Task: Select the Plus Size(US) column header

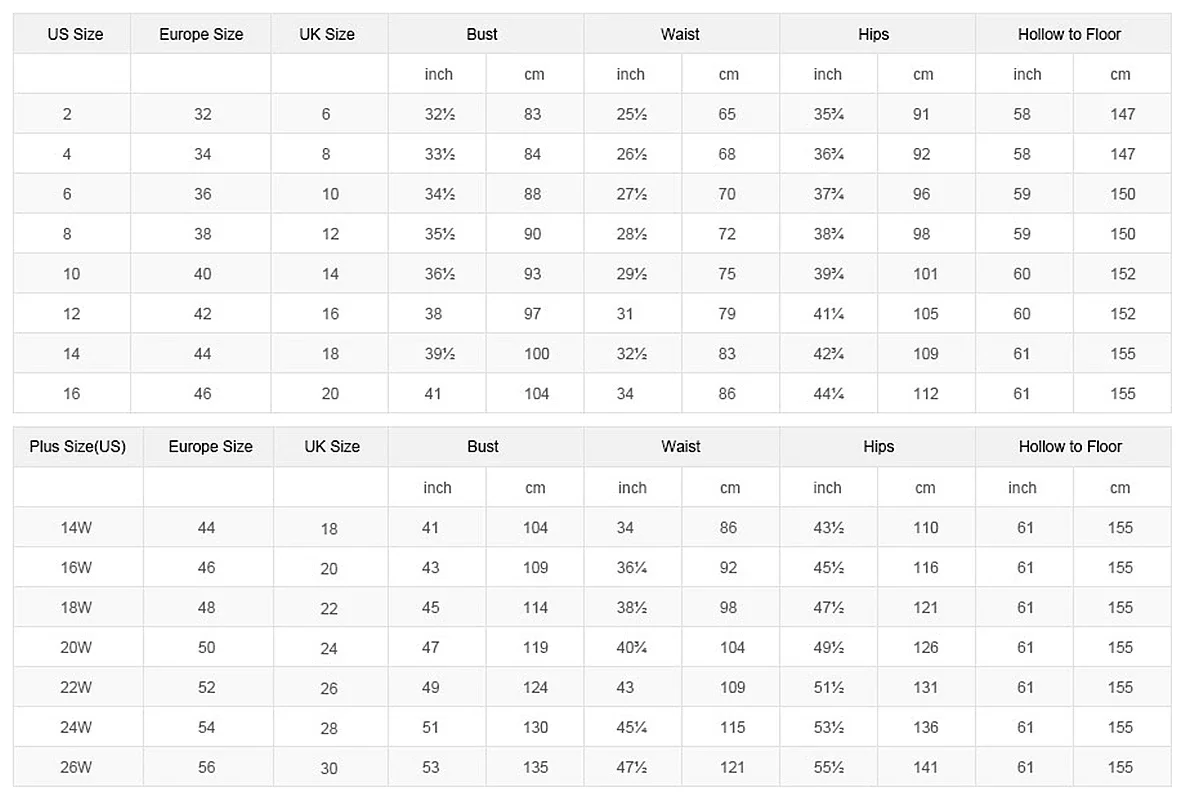Action: tap(78, 447)
